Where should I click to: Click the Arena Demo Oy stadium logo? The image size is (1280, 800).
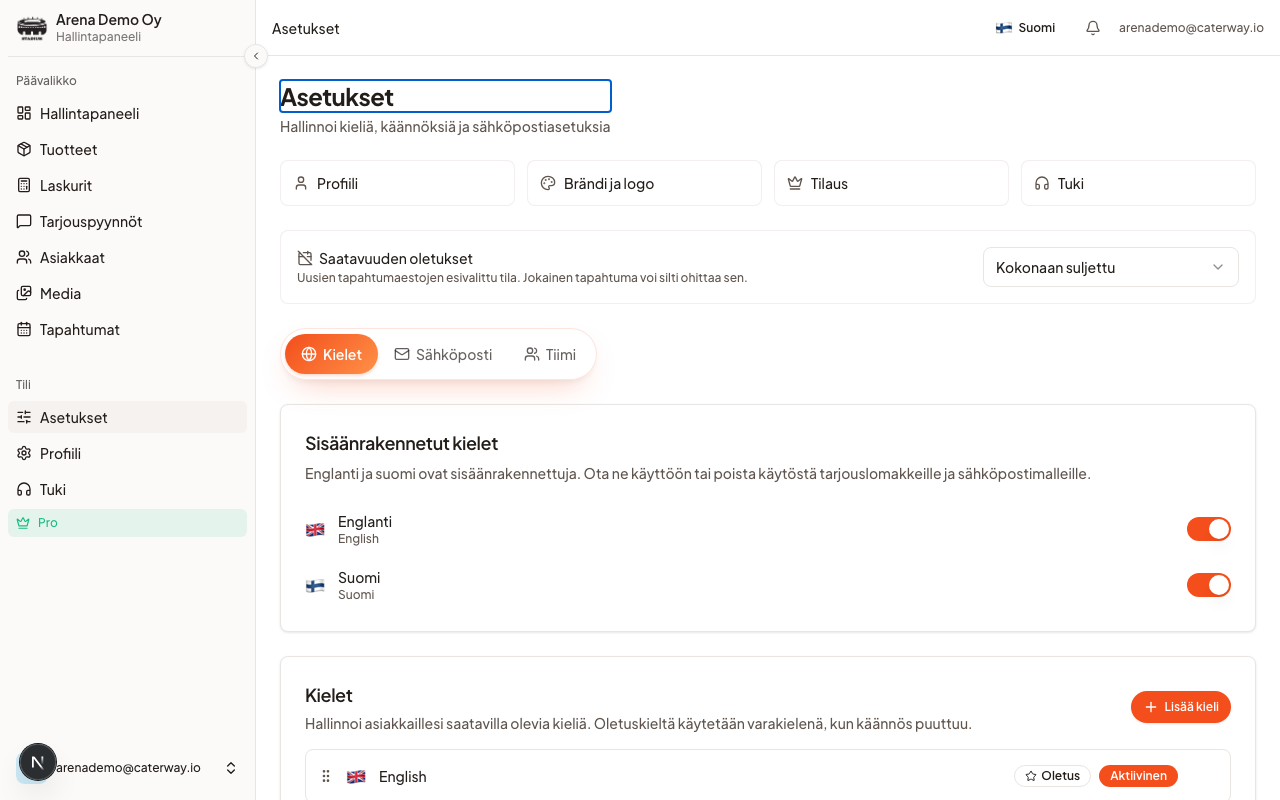coord(32,28)
